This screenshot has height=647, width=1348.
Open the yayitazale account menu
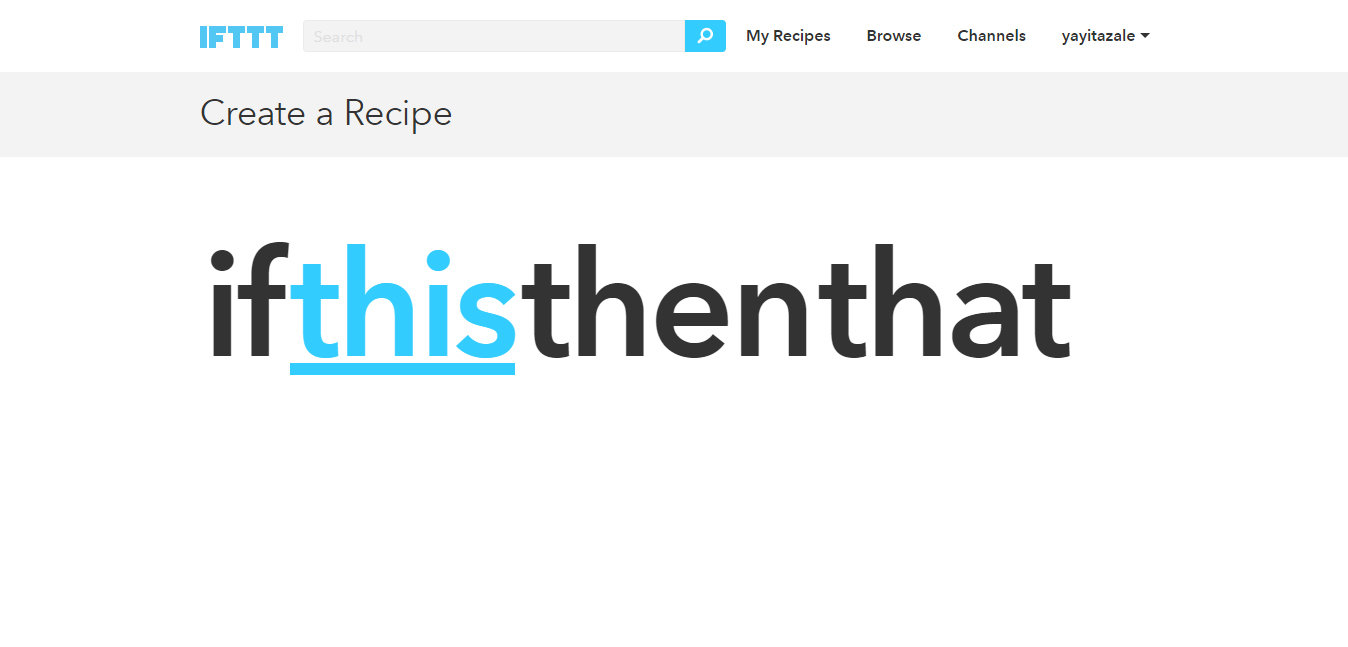tap(1105, 36)
